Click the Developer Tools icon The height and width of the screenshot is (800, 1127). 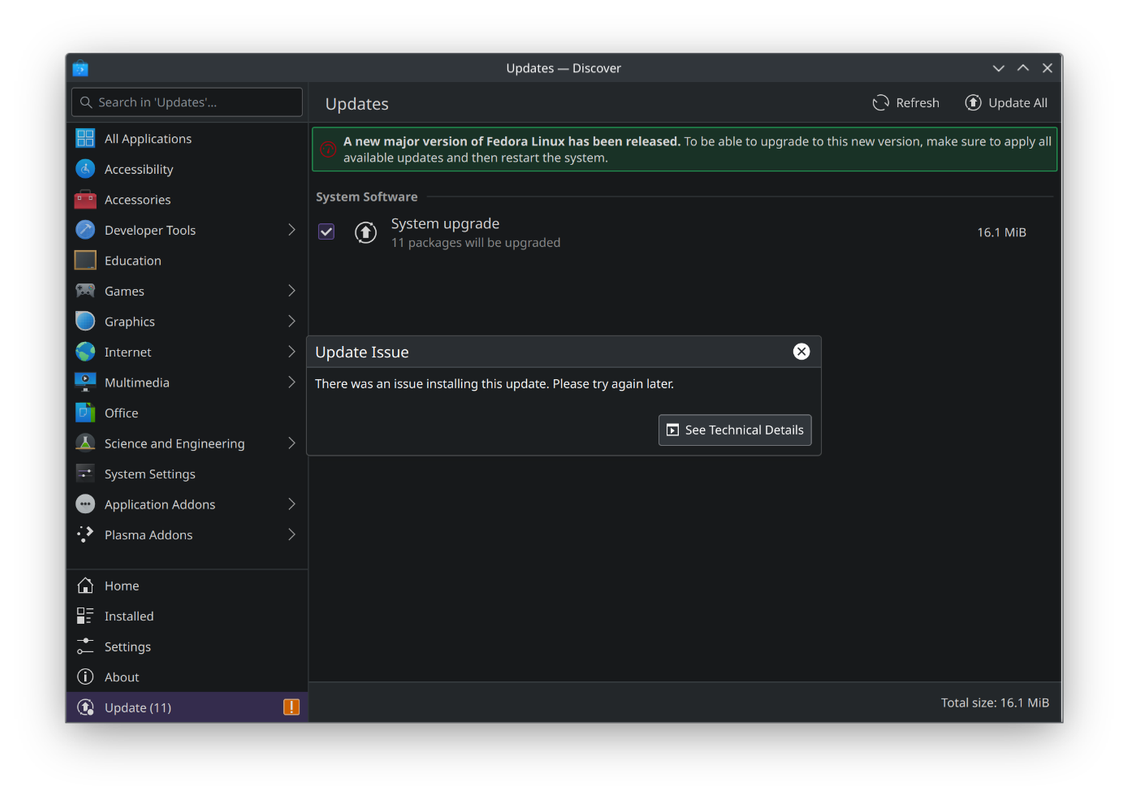(85, 230)
